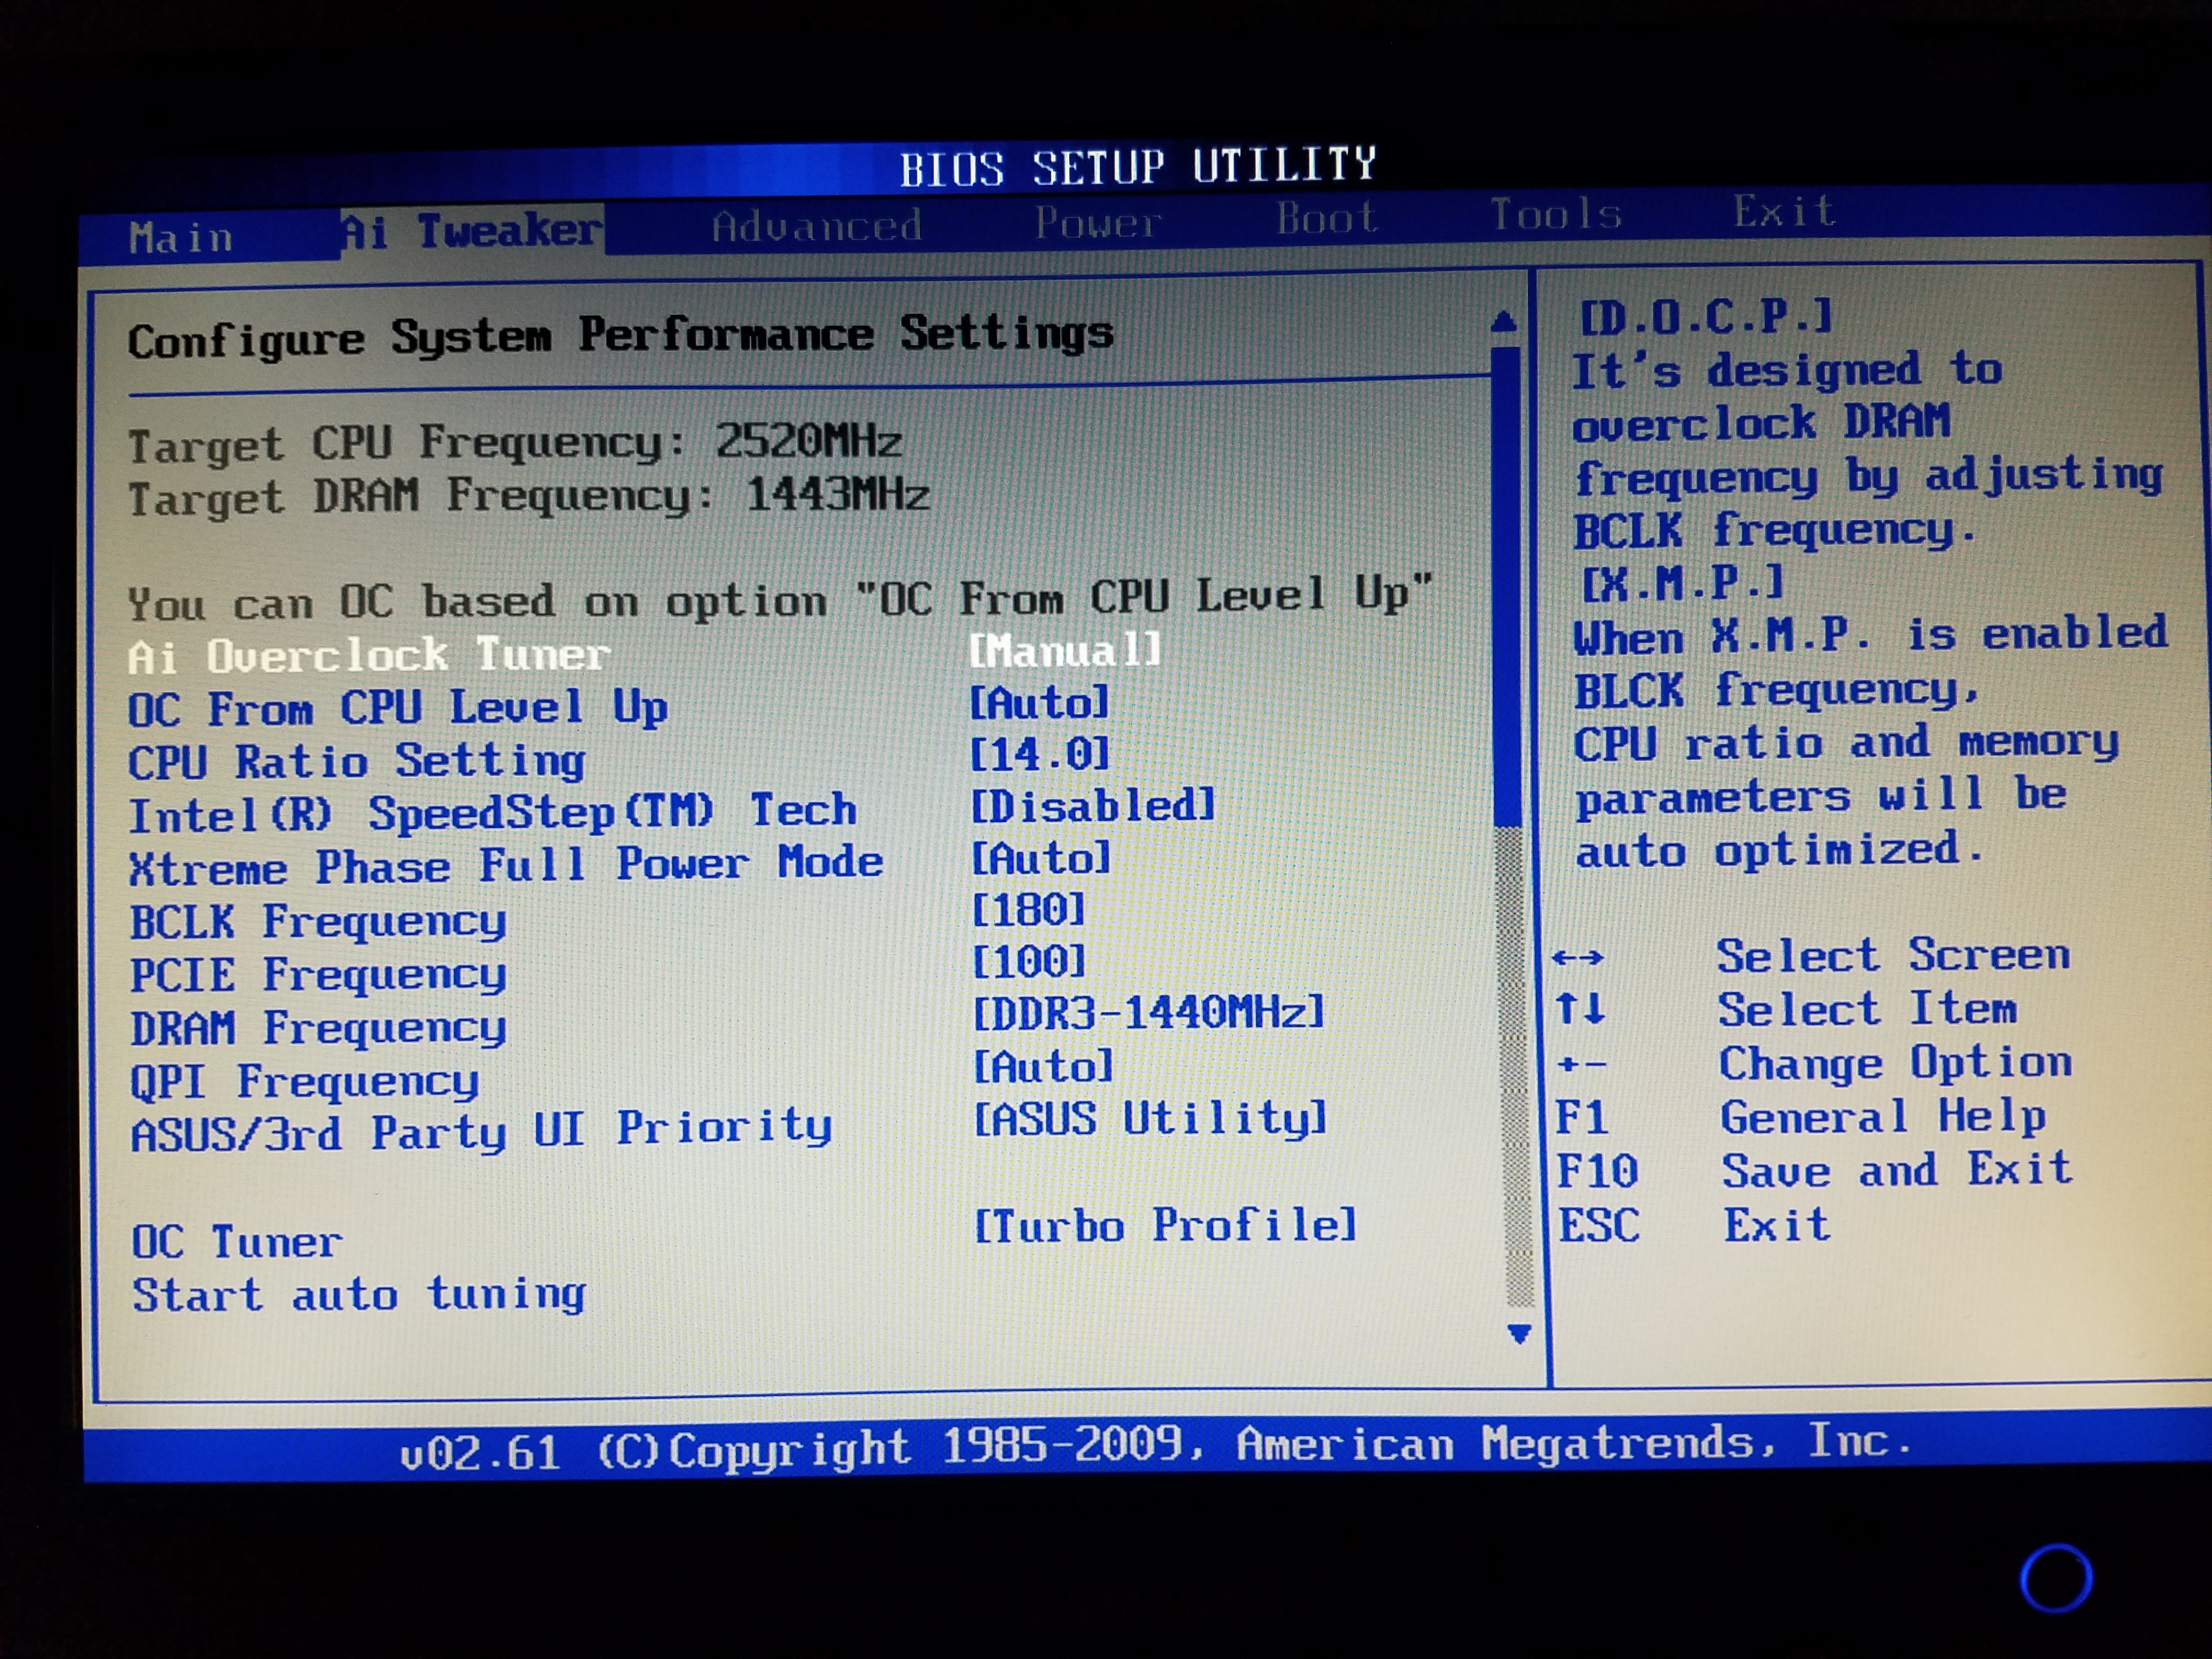Switch to the Advanced tab
Image resolution: width=2212 pixels, height=1659 pixels.
tap(816, 226)
